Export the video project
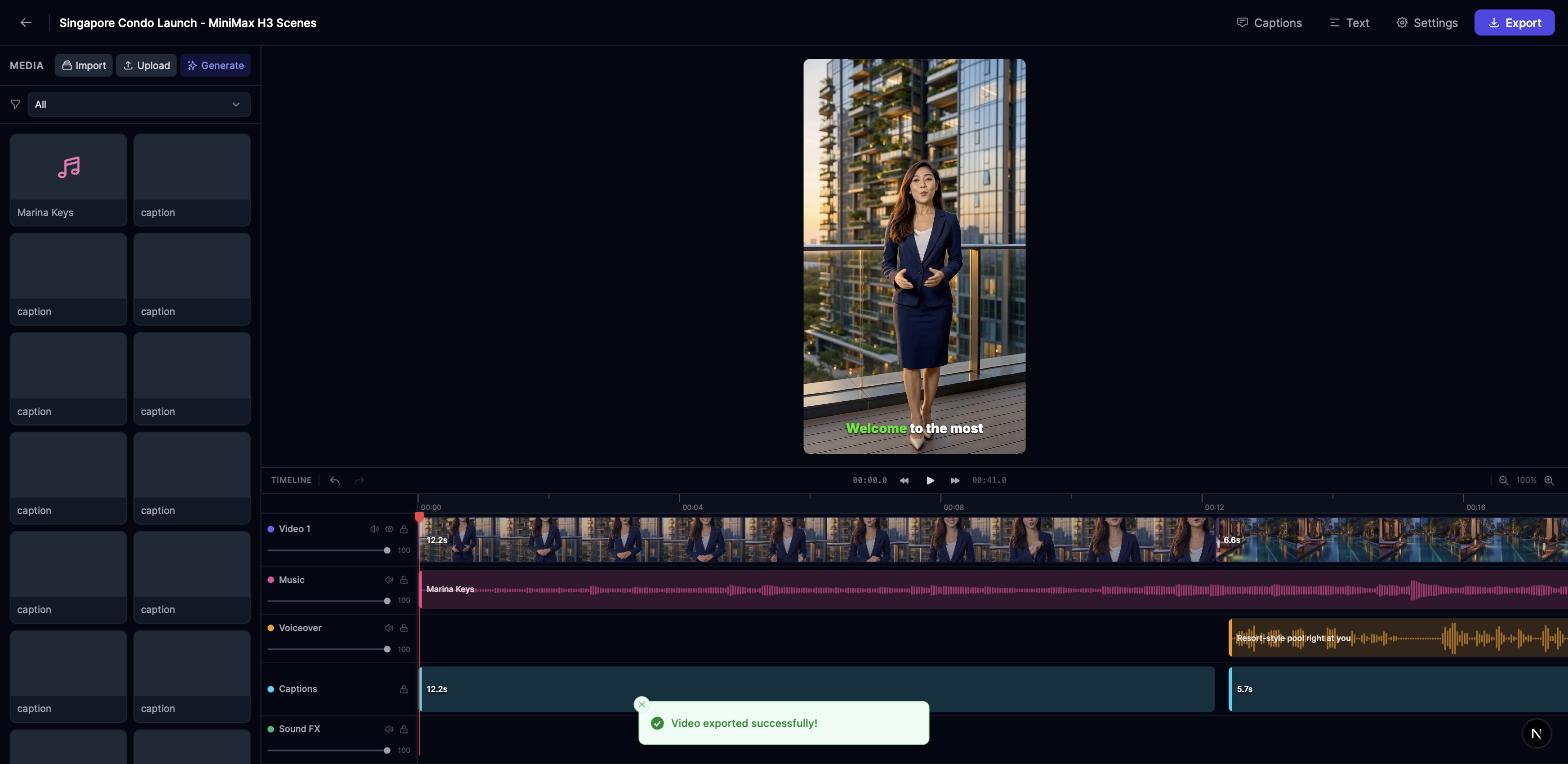The height and width of the screenshot is (764, 1568). (x=1514, y=22)
